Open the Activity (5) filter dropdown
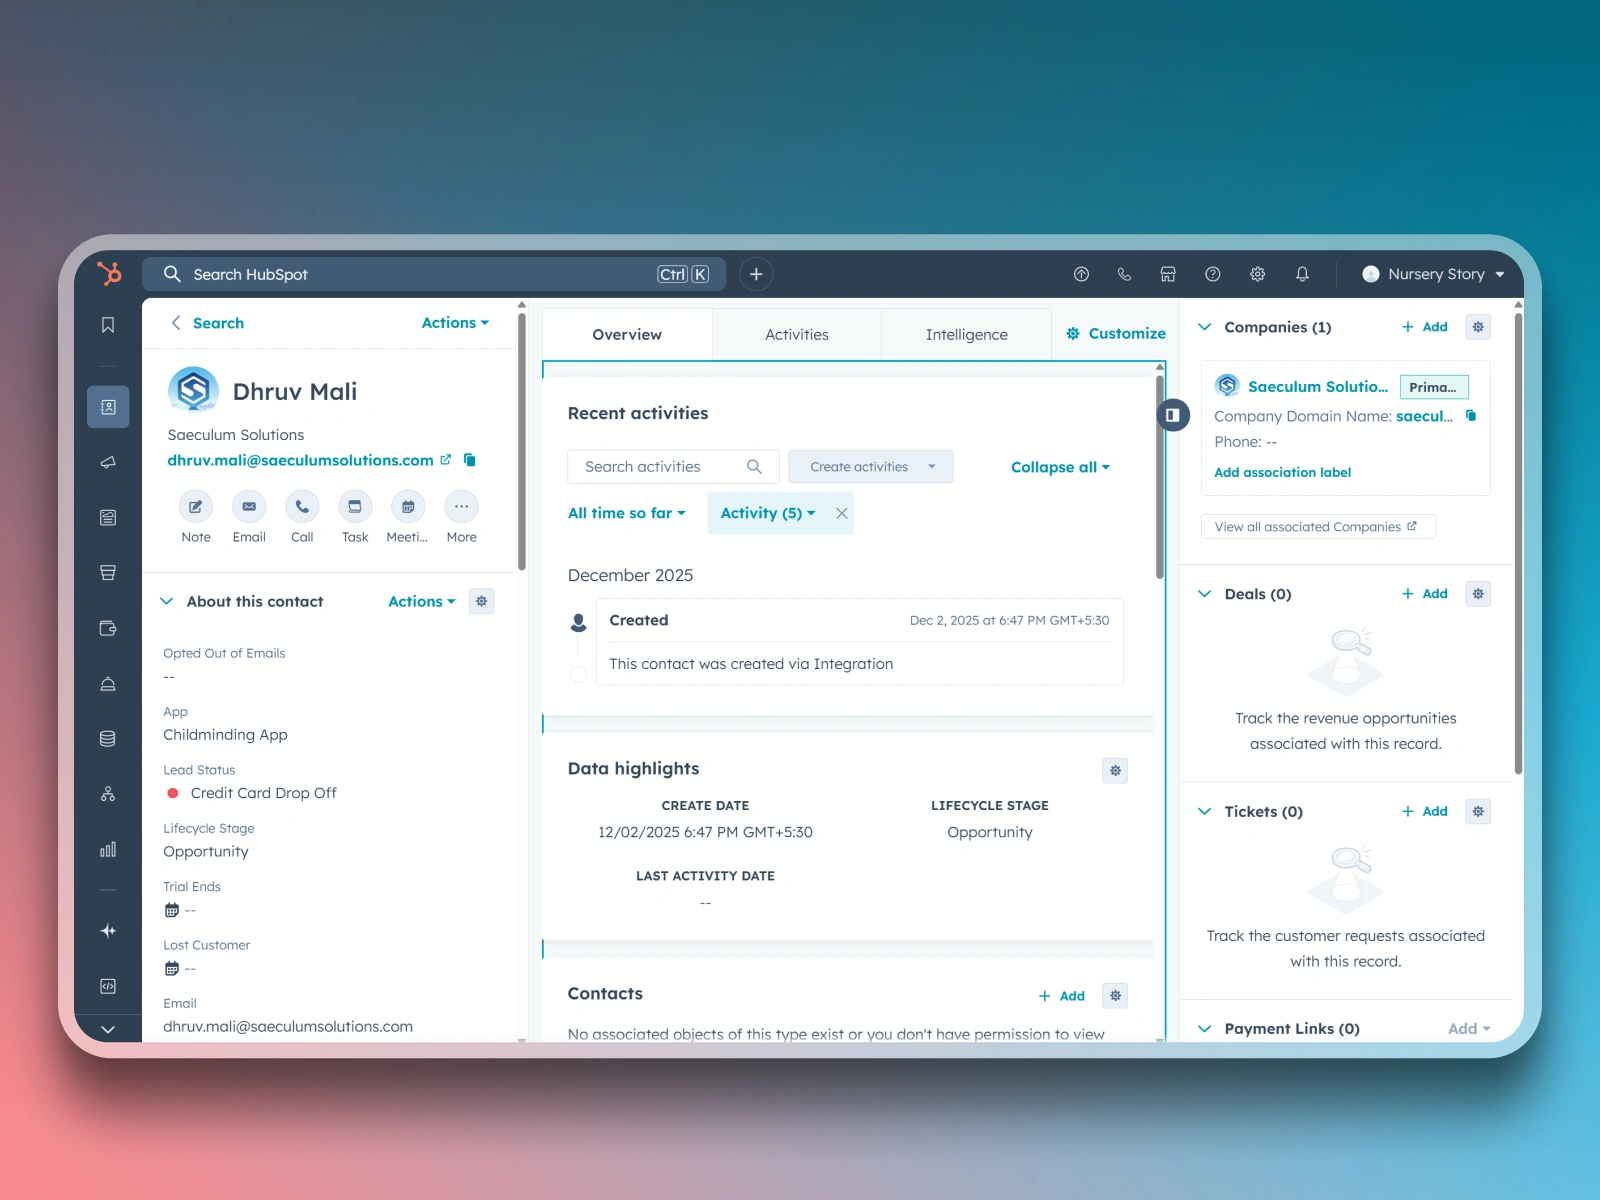The image size is (1600, 1200). pyautogui.click(x=768, y=513)
